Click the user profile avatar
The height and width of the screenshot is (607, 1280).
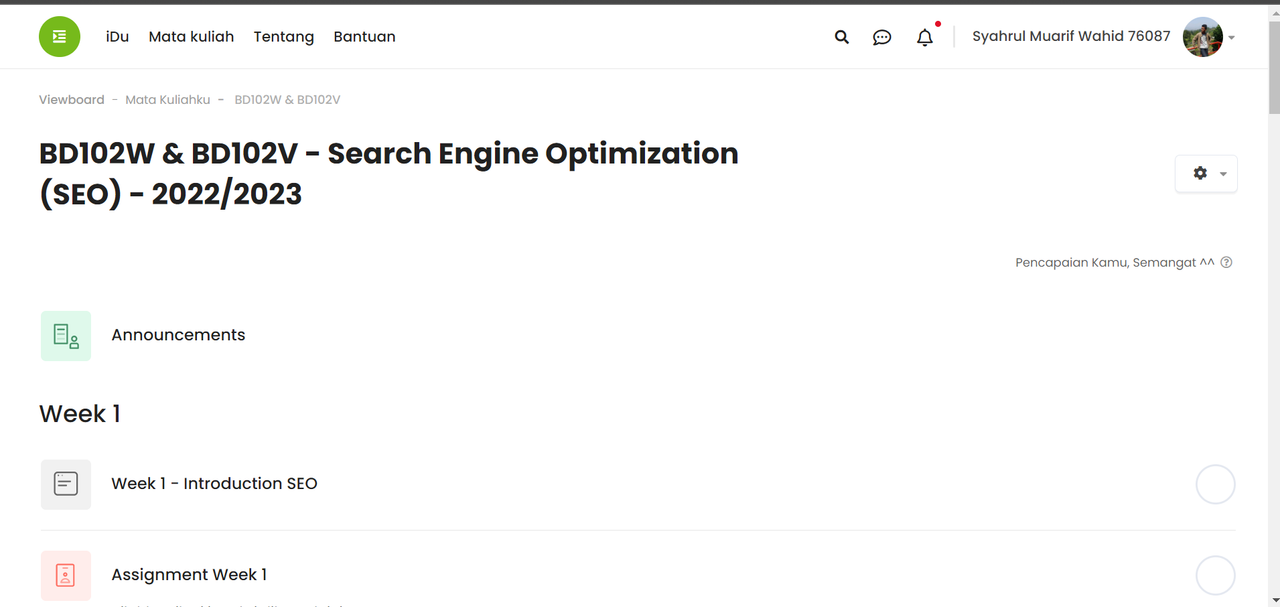coord(1202,37)
